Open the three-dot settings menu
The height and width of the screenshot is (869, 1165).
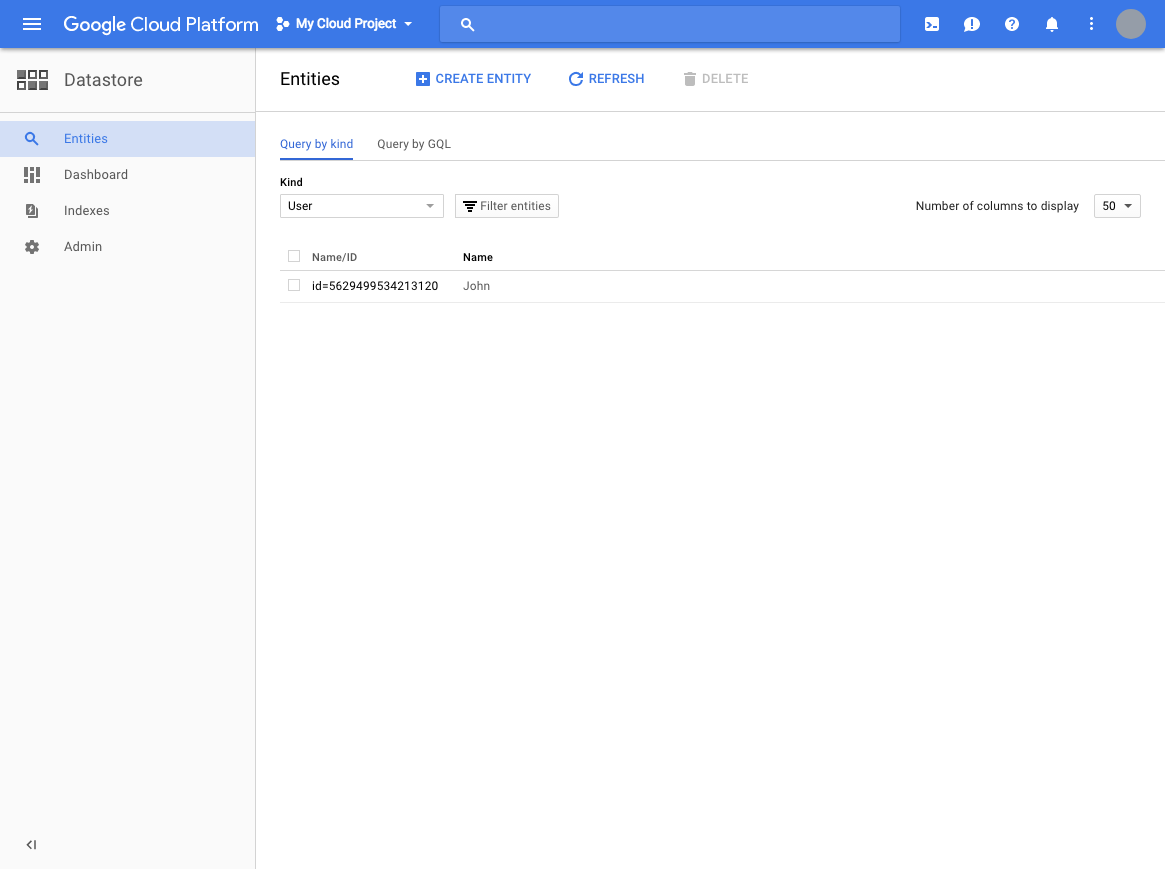pyautogui.click(x=1091, y=24)
